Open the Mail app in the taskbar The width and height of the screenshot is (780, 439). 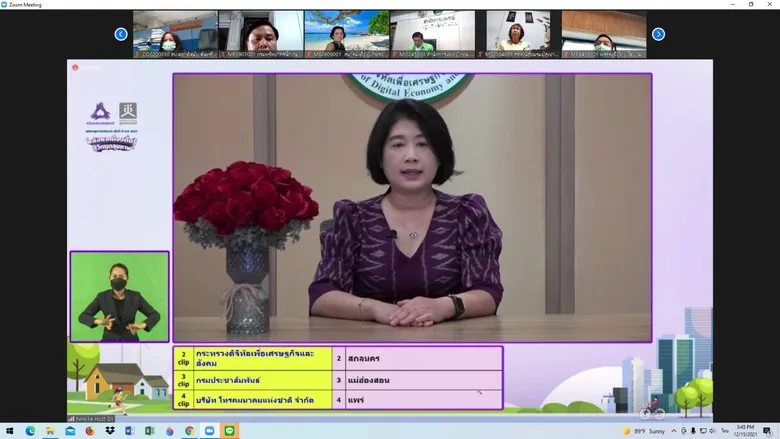tap(70, 431)
